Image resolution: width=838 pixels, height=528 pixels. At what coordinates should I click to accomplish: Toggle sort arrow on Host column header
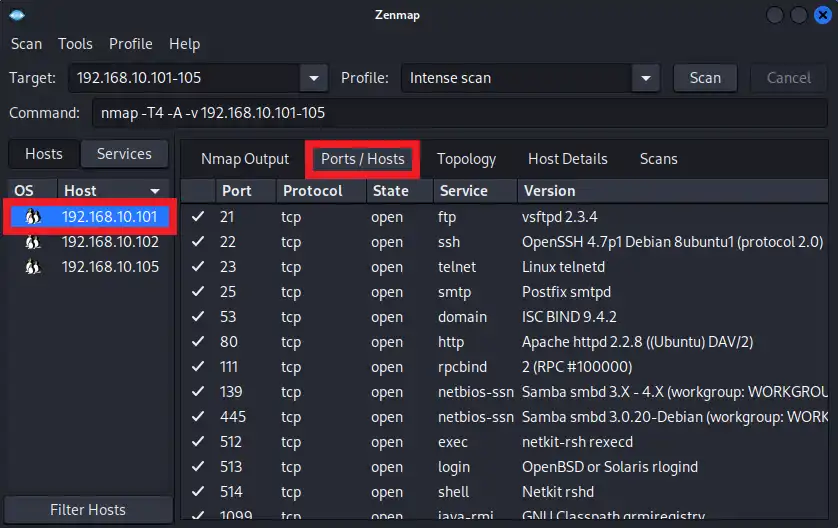[155, 191]
